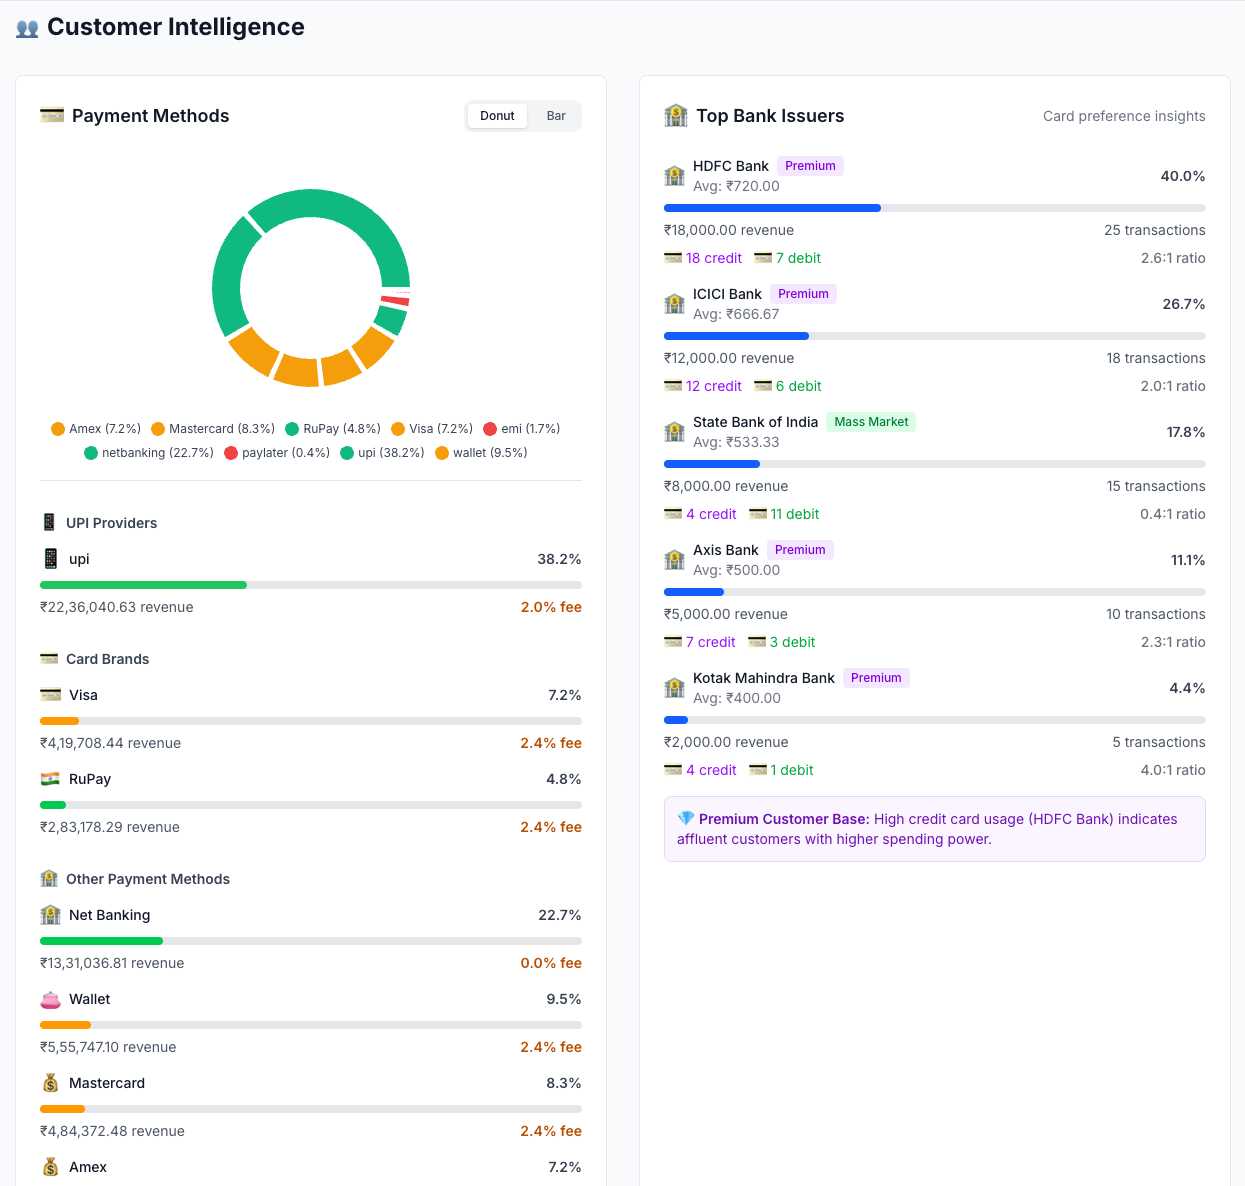Click '2.0% fee' on upi row

(551, 607)
